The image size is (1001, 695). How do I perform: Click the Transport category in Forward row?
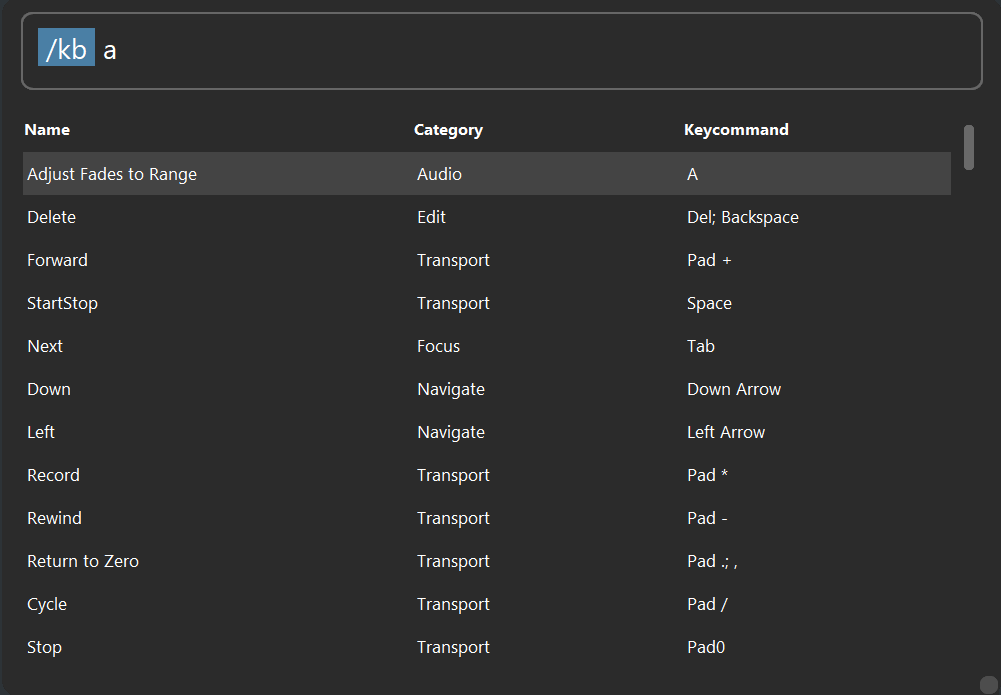pyautogui.click(x=453, y=260)
